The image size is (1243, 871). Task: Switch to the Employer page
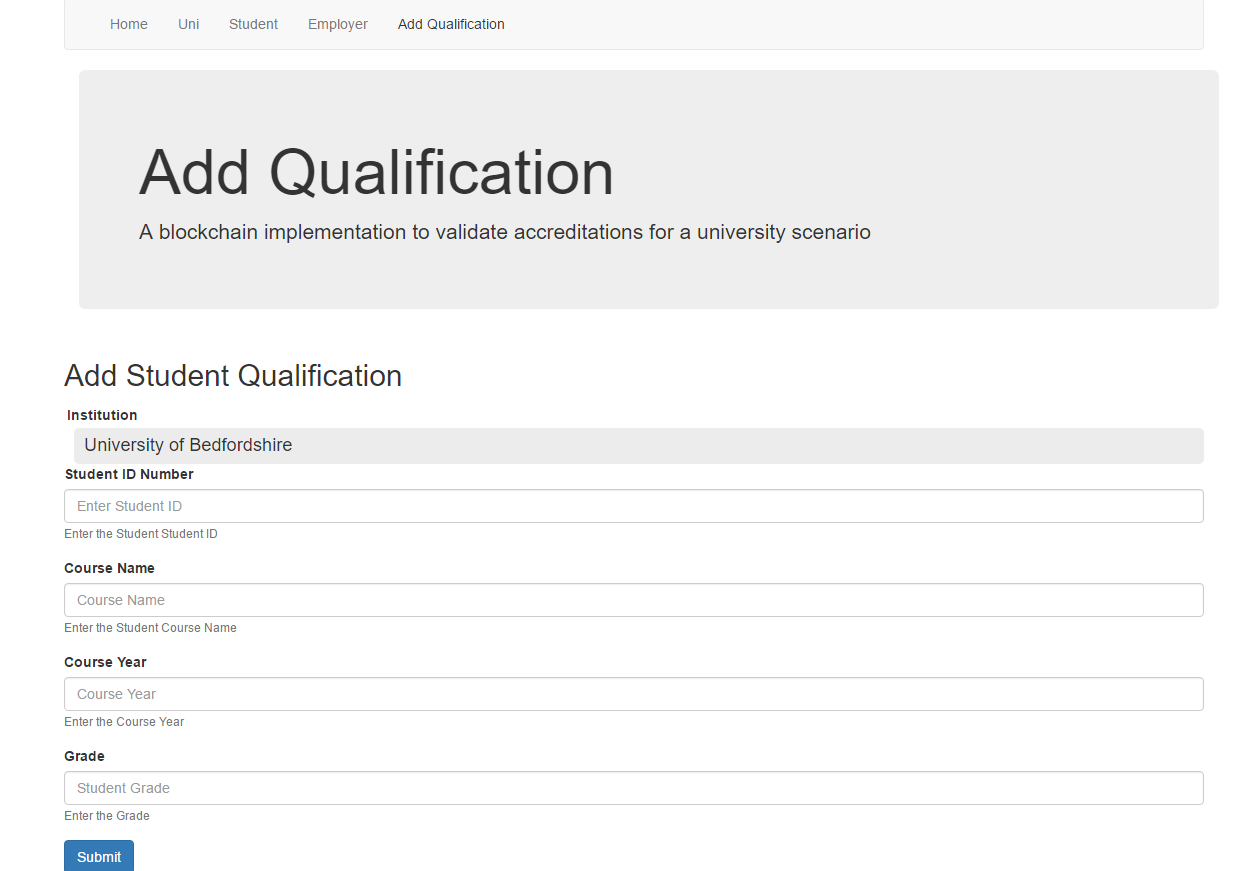click(338, 24)
